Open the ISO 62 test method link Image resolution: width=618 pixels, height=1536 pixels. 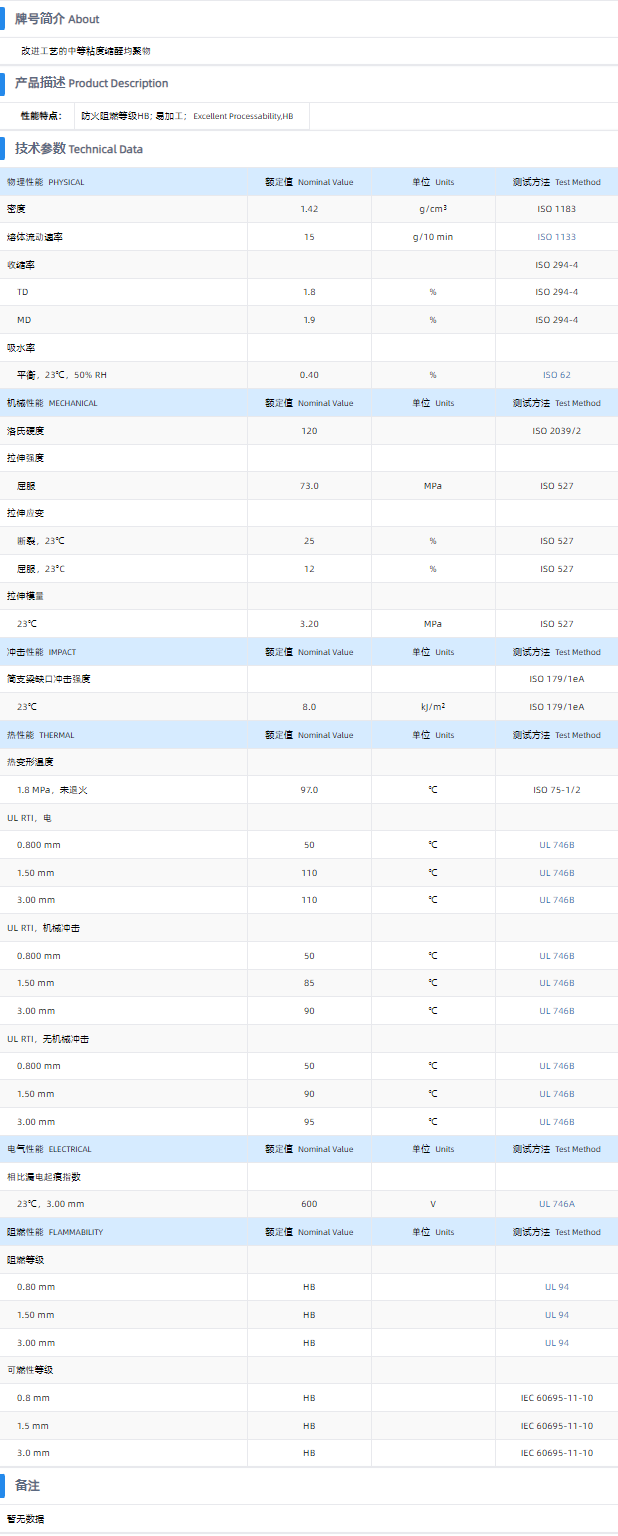click(x=556, y=375)
